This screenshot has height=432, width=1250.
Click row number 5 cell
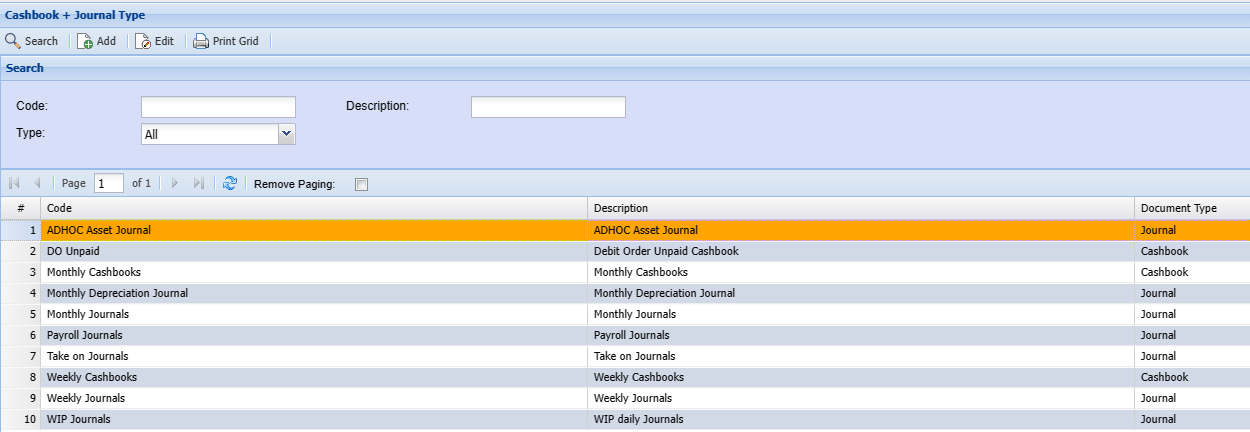(20, 314)
